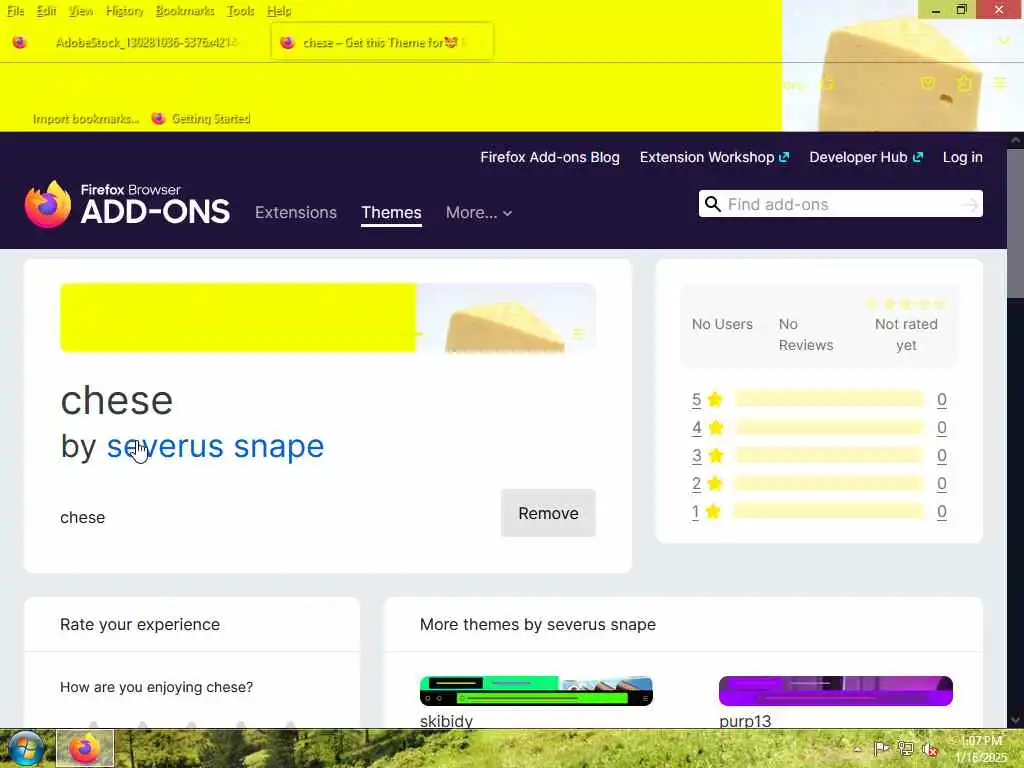Click the 1 star rating row star
The image size is (1024, 768).
pos(713,511)
